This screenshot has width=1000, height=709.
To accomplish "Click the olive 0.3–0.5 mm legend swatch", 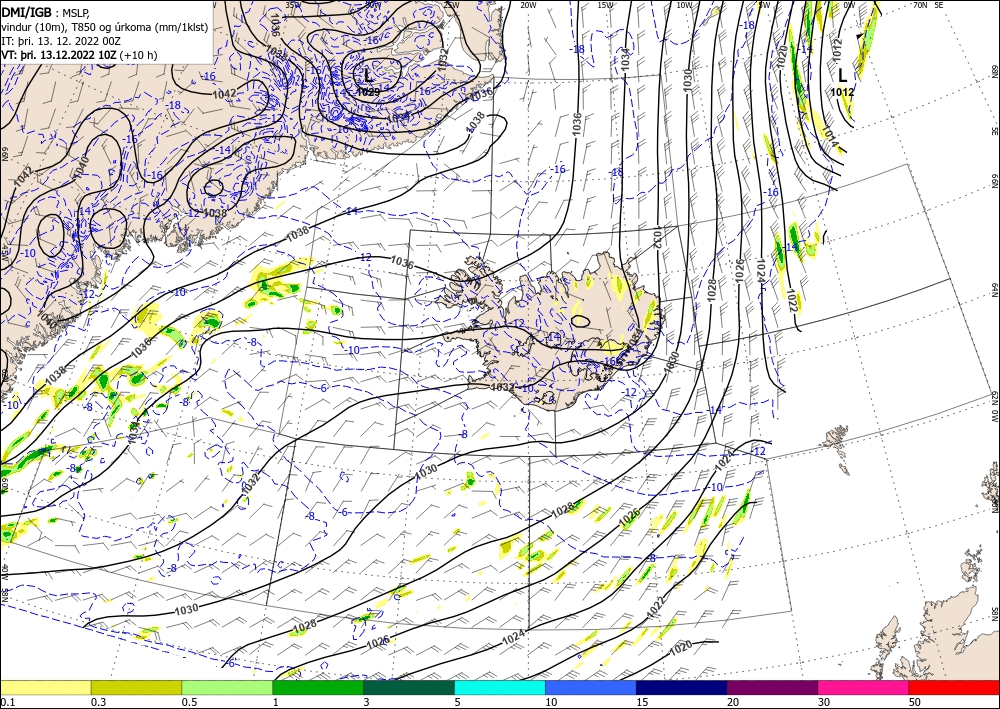I will point(136,687).
